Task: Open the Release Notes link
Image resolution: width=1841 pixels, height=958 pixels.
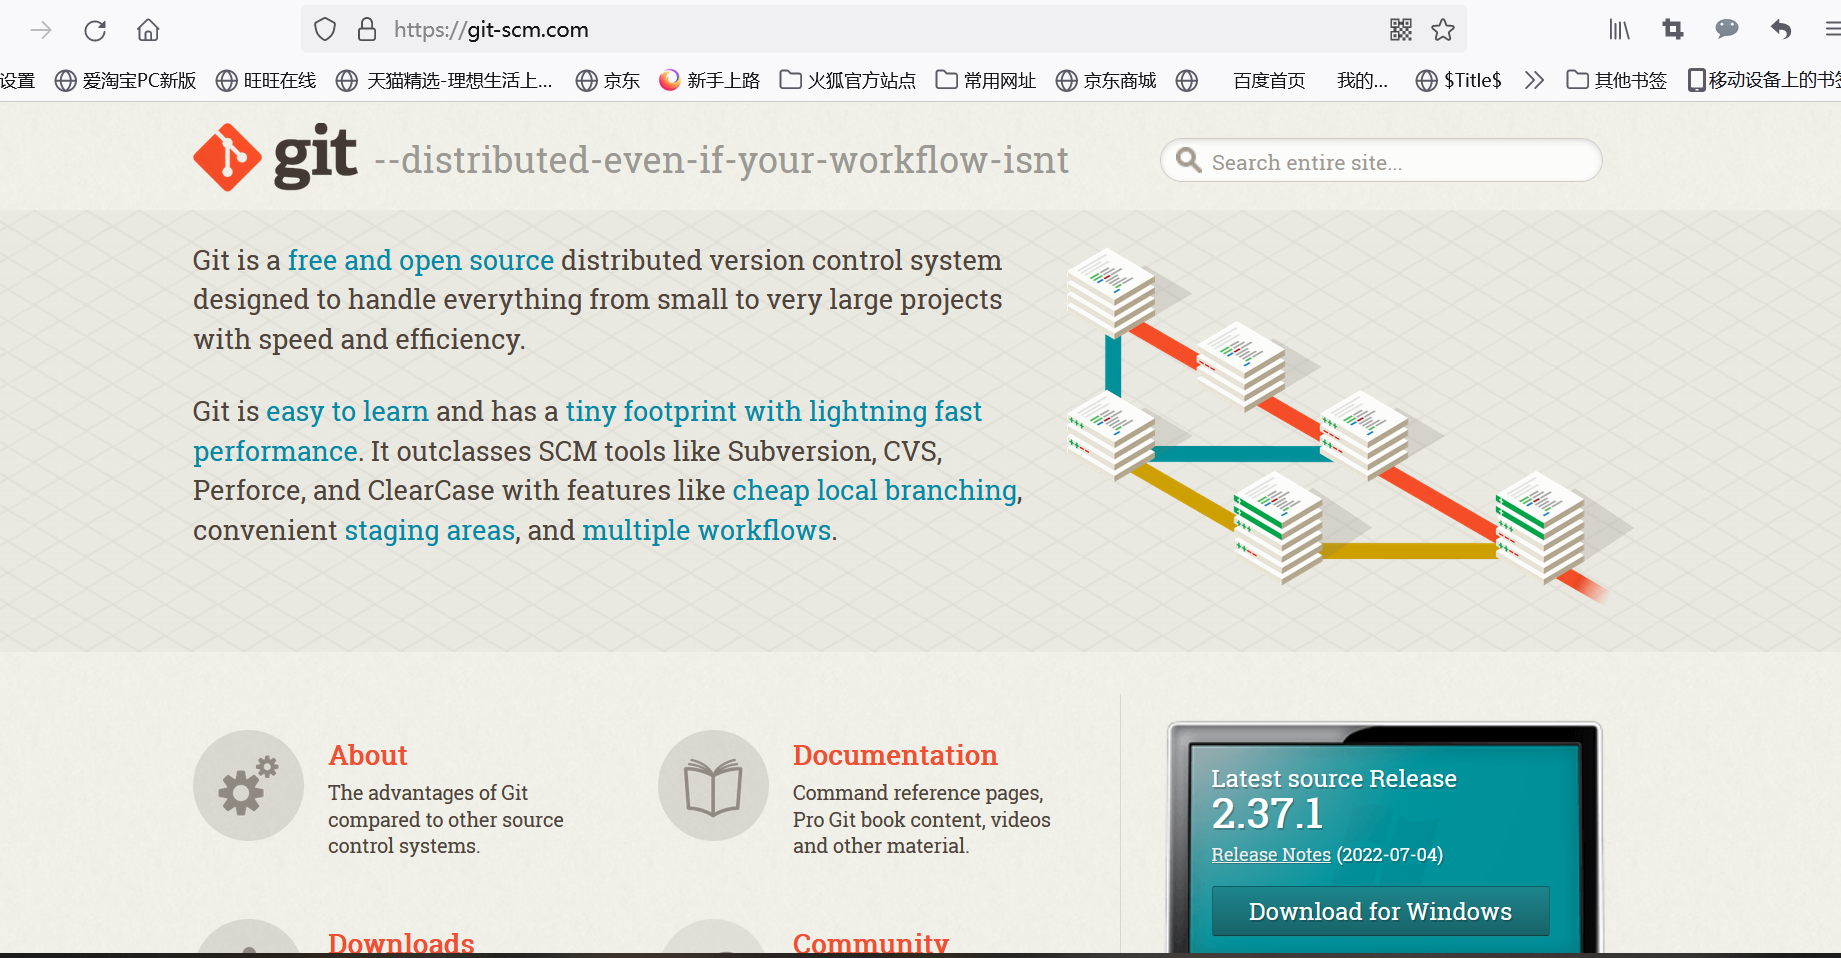Action: (x=1271, y=855)
